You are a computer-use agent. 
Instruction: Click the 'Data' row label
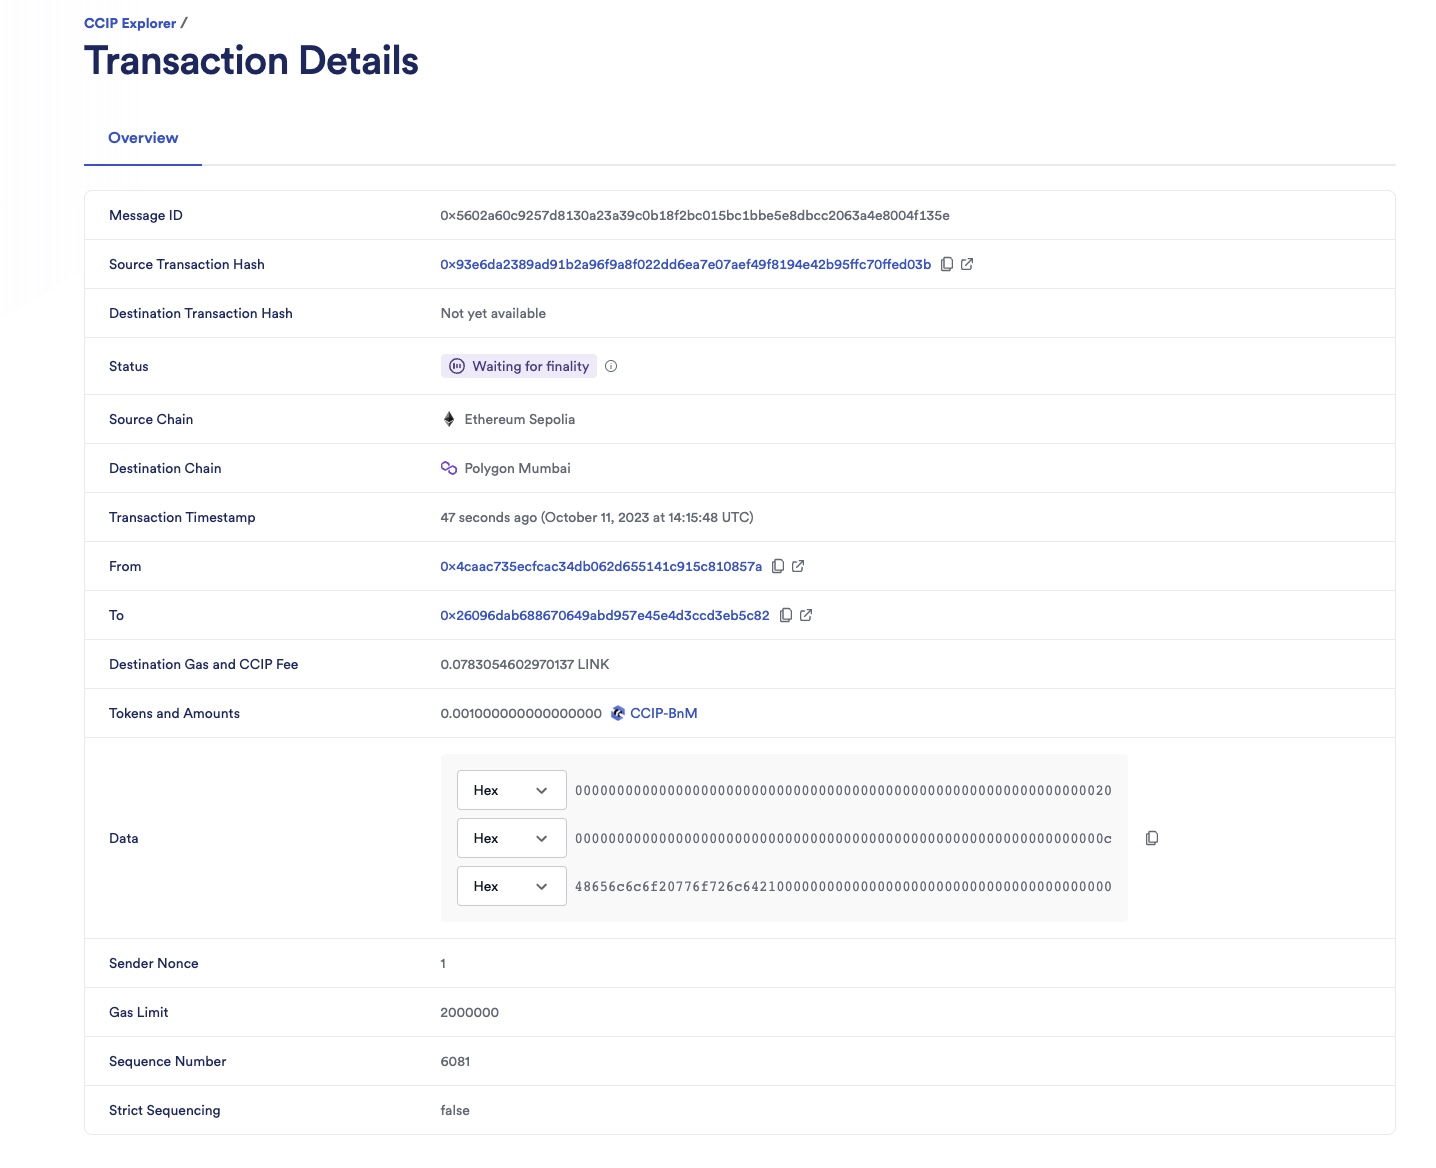pos(124,839)
